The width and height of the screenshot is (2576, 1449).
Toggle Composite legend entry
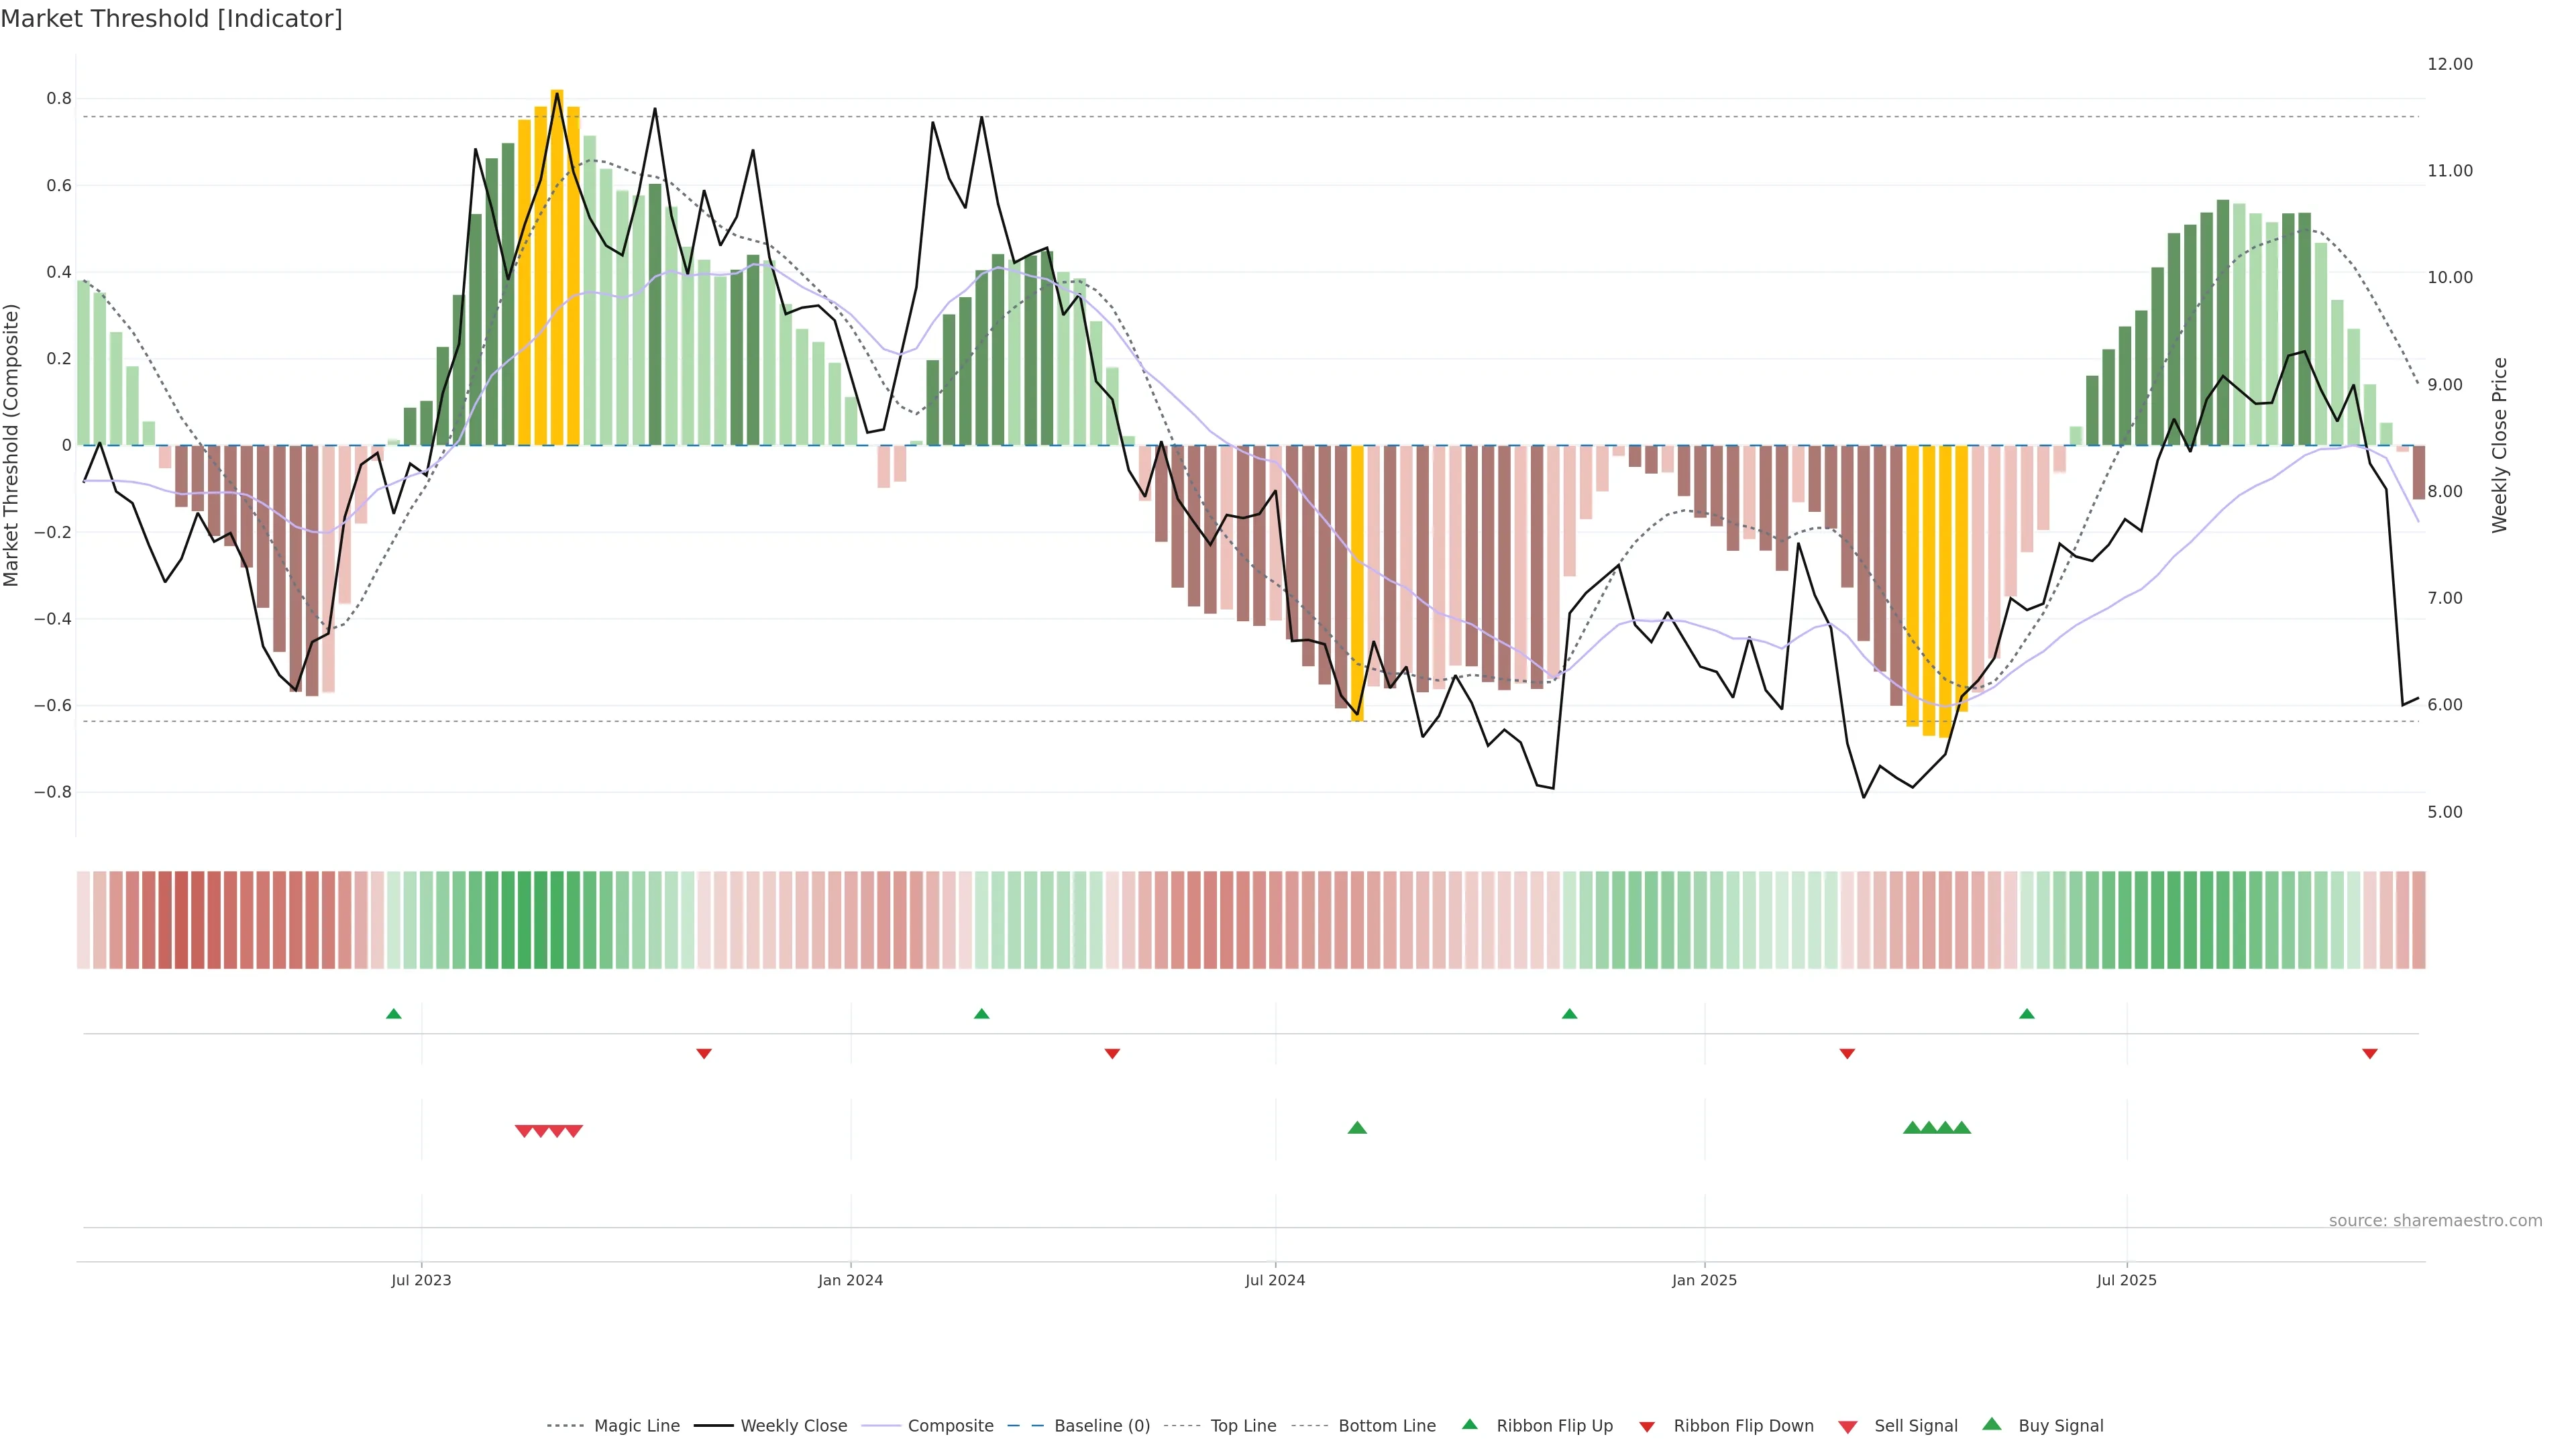(950, 1426)
